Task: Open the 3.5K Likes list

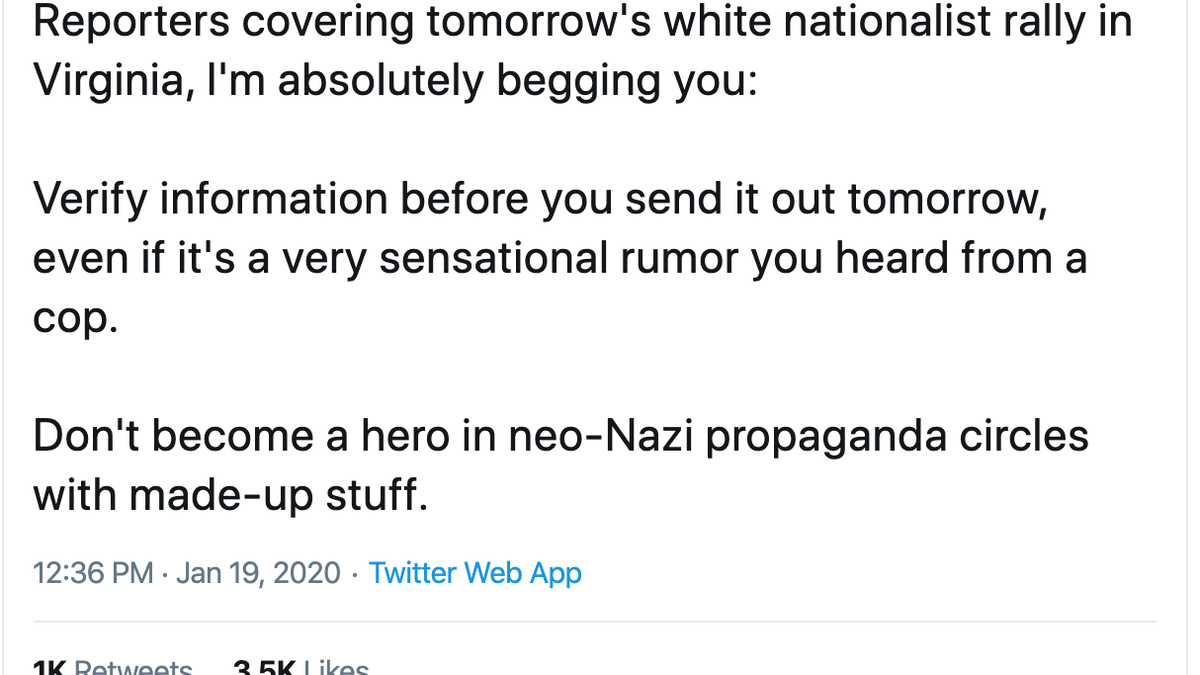Action: [x=300, y=668]
